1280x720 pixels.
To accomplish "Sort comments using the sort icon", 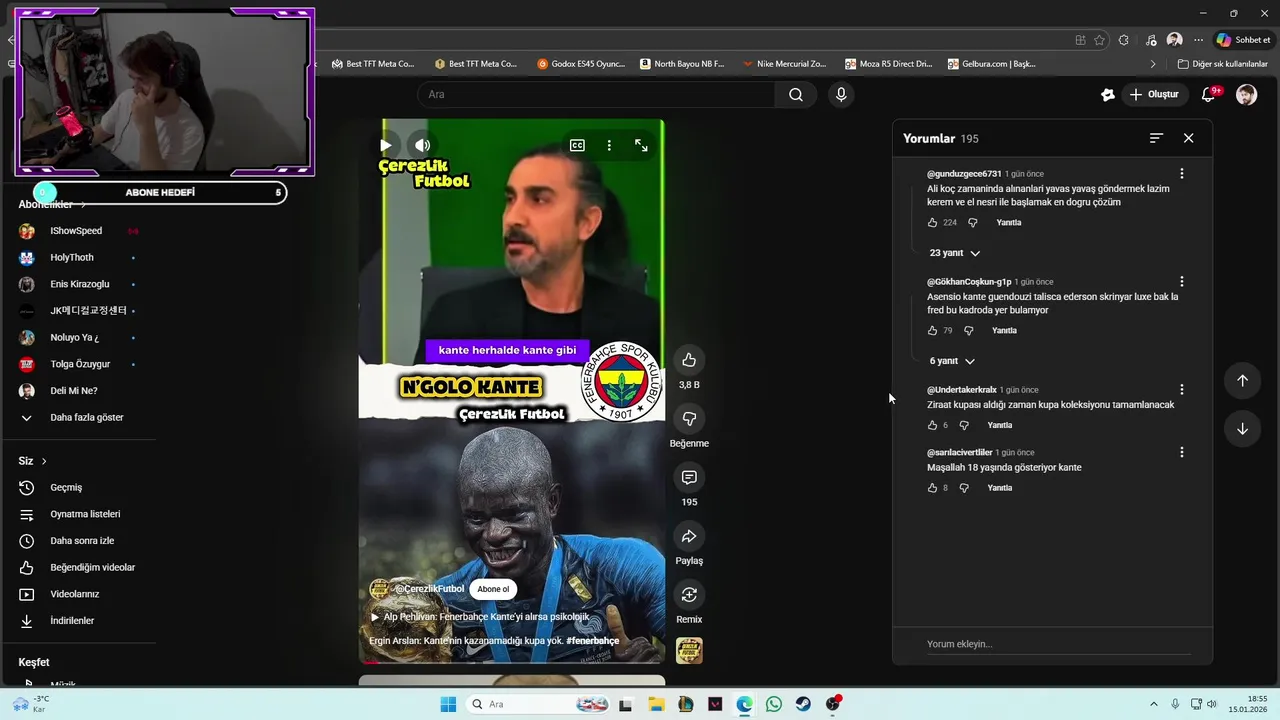I will click(x=1156, y=138).
